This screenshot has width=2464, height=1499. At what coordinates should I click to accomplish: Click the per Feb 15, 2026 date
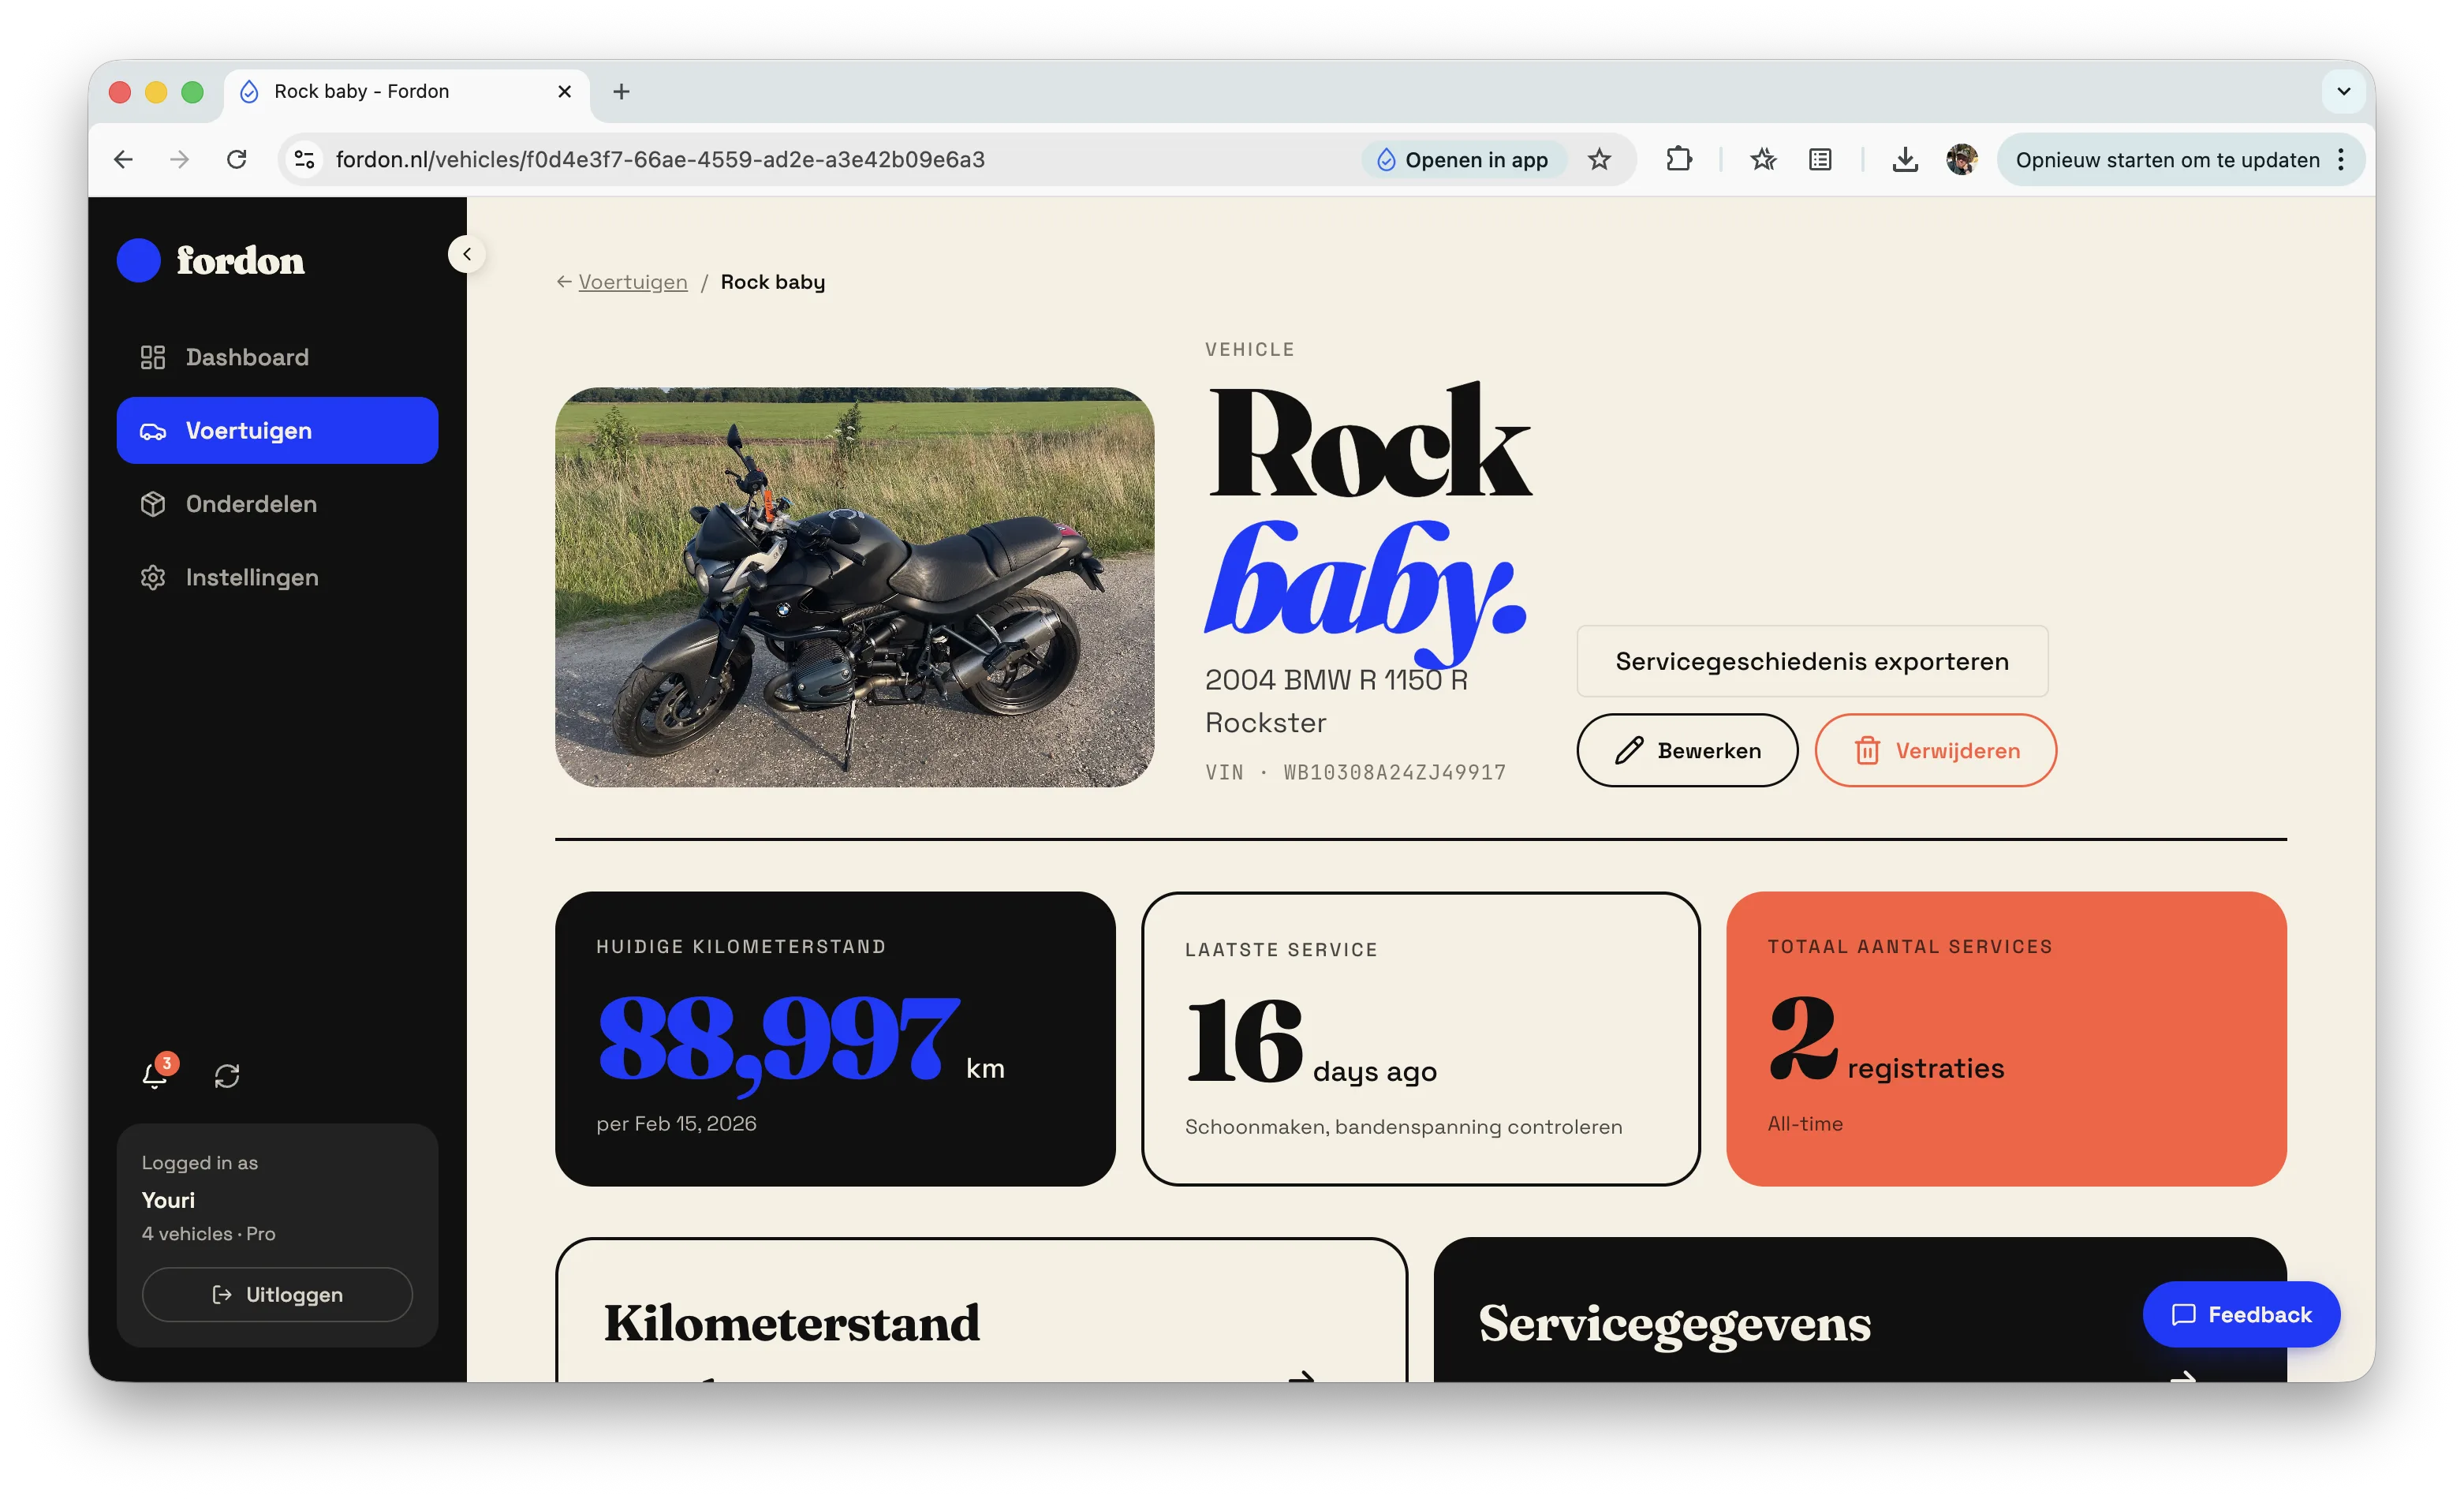[x=677, y=1124]
